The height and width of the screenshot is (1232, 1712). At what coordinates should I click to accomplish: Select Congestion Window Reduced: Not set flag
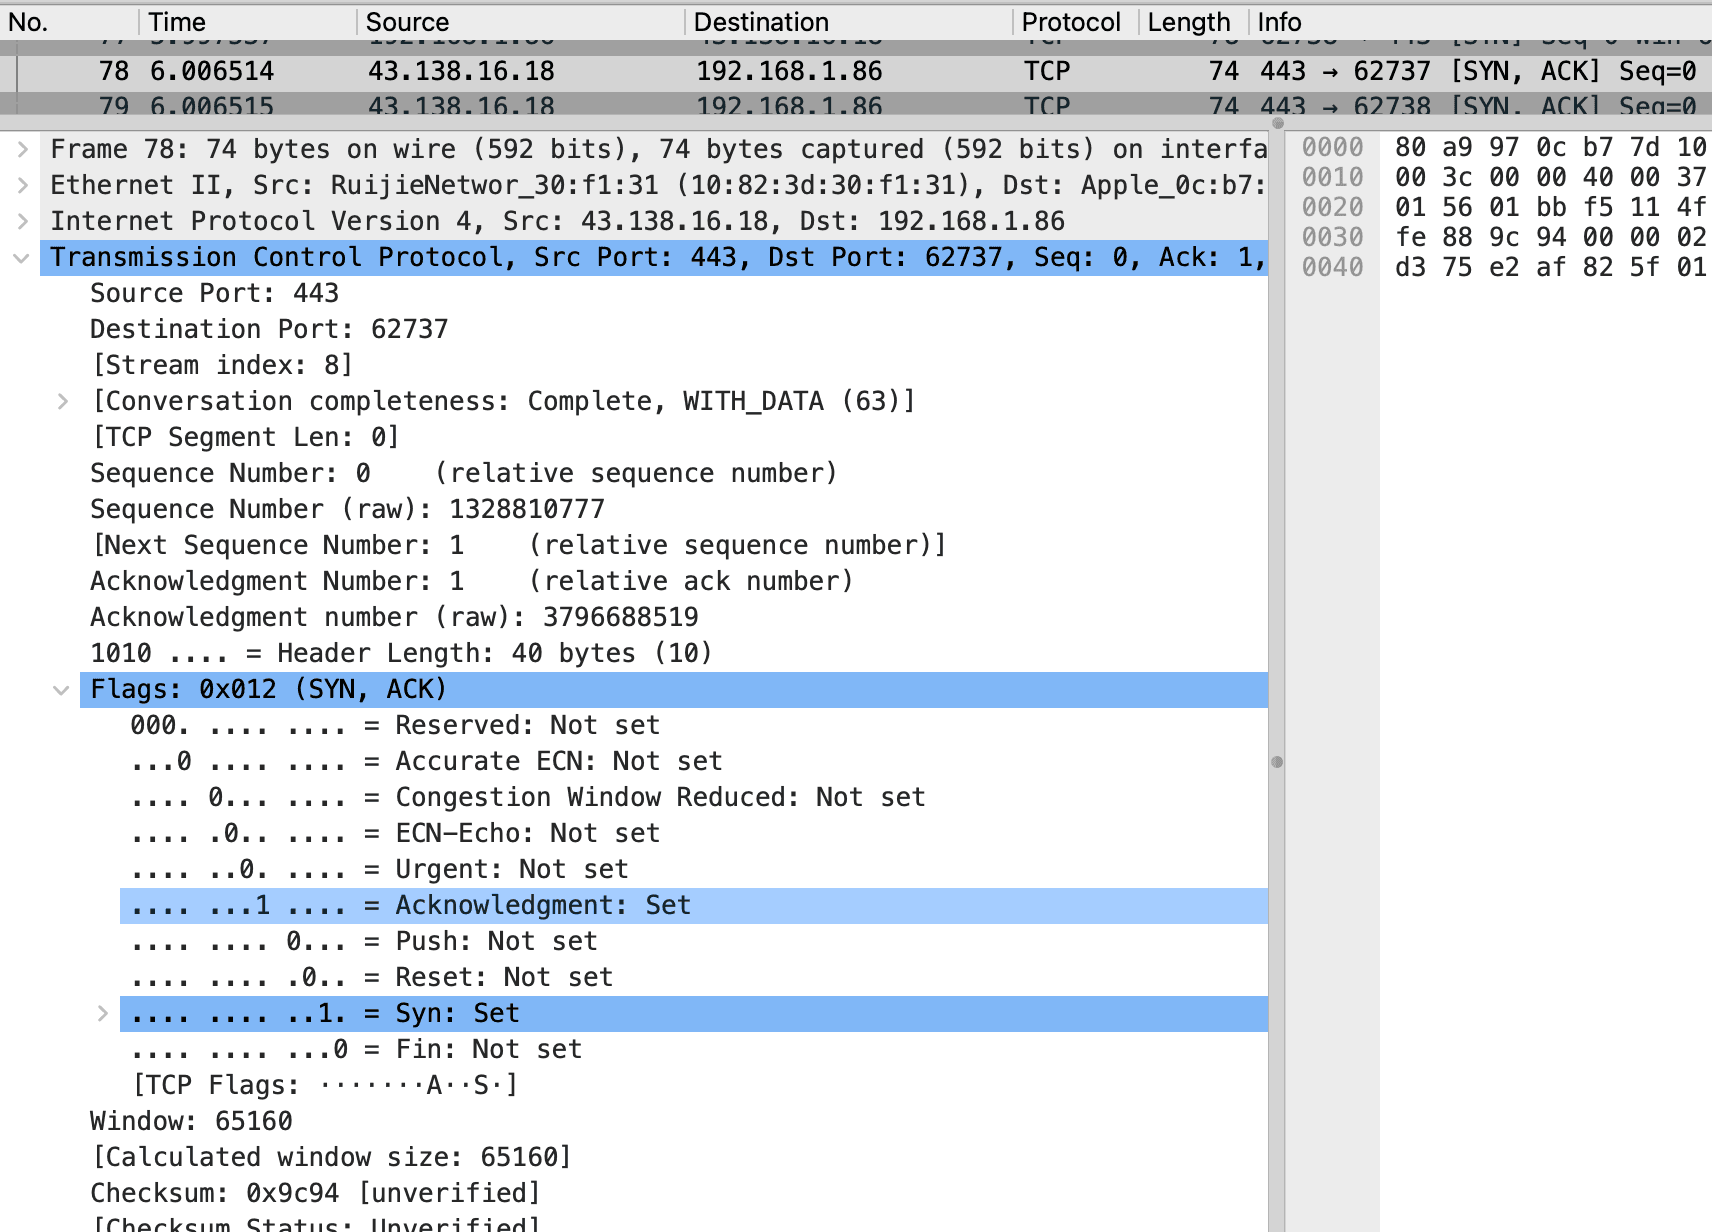tap(528, 797)
